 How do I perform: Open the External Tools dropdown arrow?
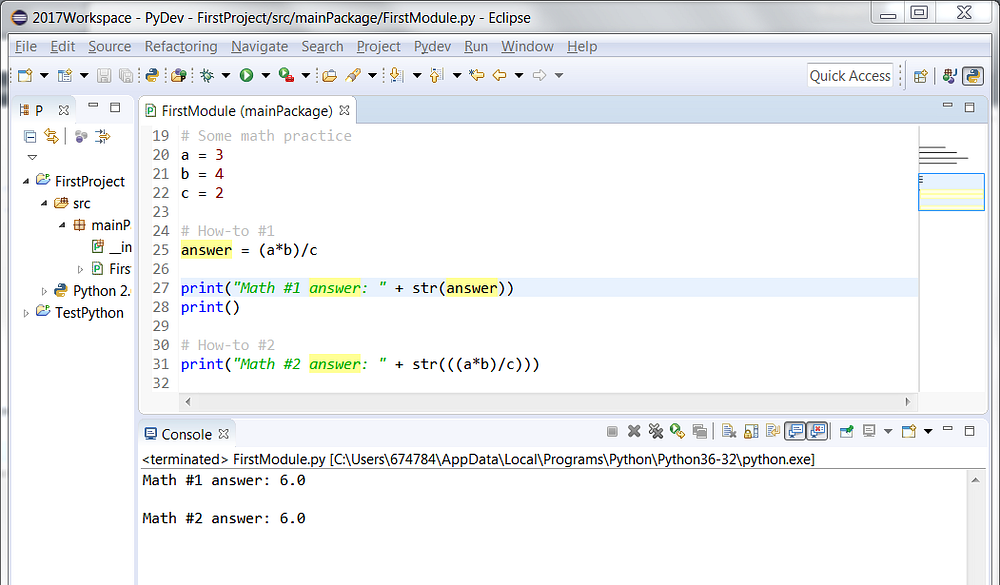(x=305, y=75)
